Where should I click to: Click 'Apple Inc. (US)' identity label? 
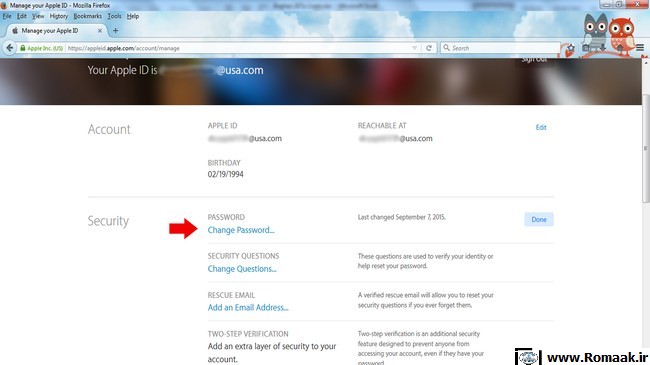[45, 48]
